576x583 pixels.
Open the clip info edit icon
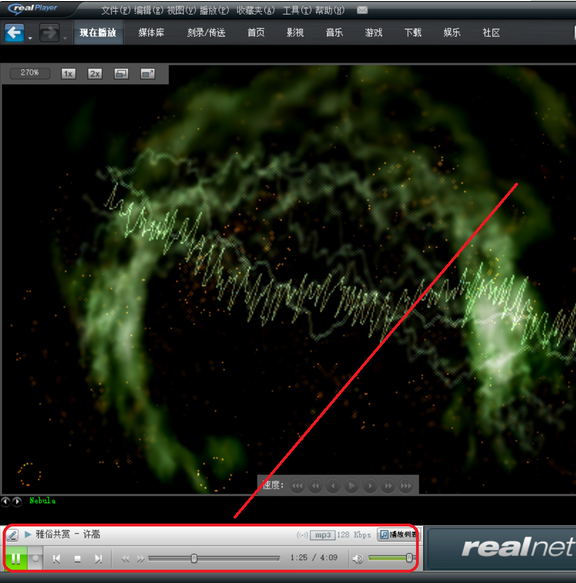13,535
